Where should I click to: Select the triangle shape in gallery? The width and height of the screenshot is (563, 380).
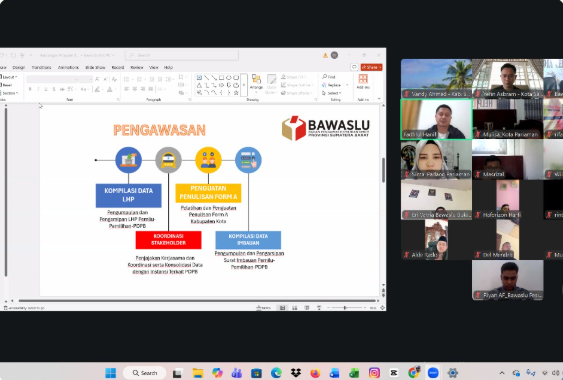click(x=199, y=85)
